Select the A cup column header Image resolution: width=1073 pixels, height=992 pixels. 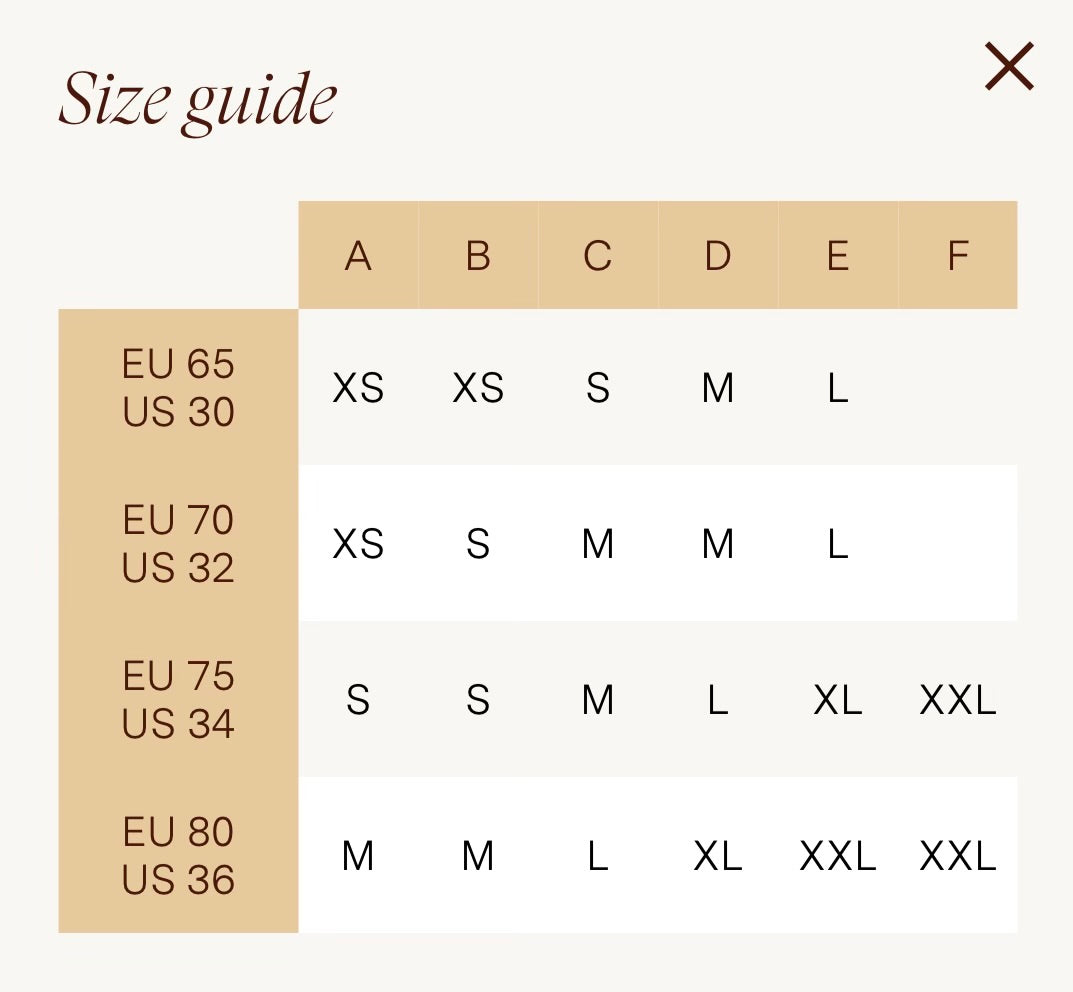tap(358, 255)
